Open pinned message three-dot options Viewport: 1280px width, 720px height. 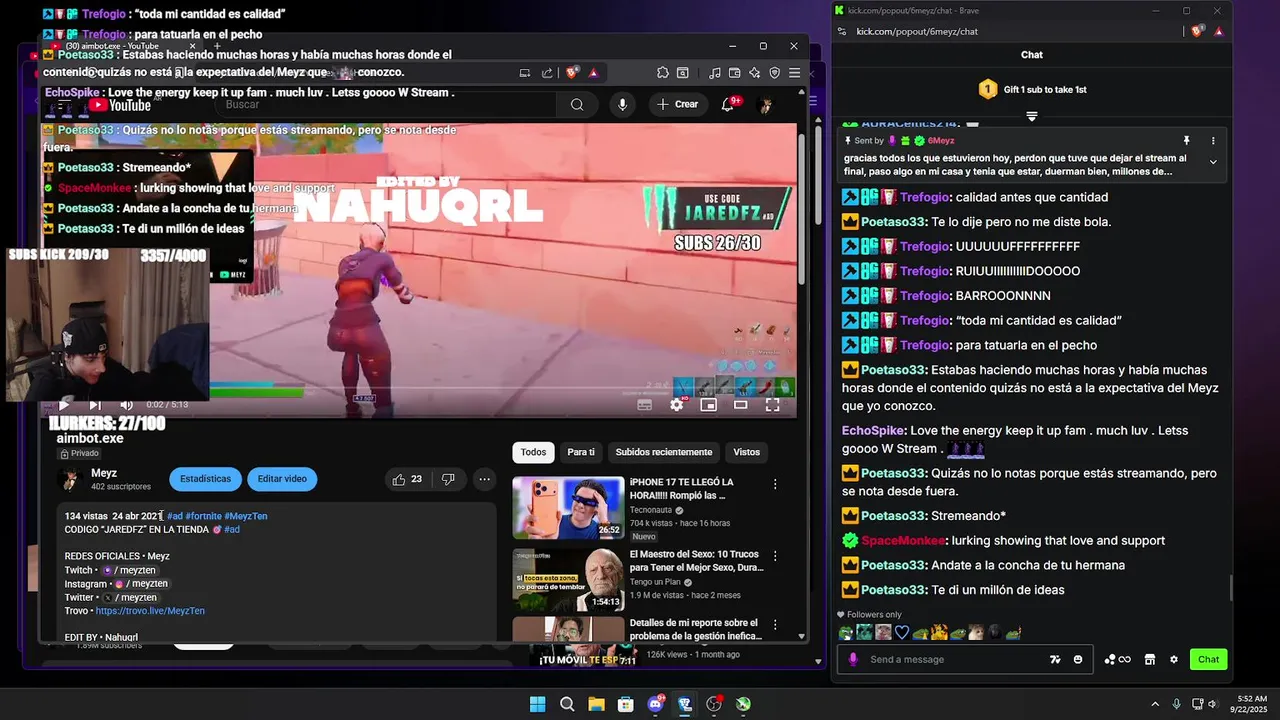pos(1213,141)
